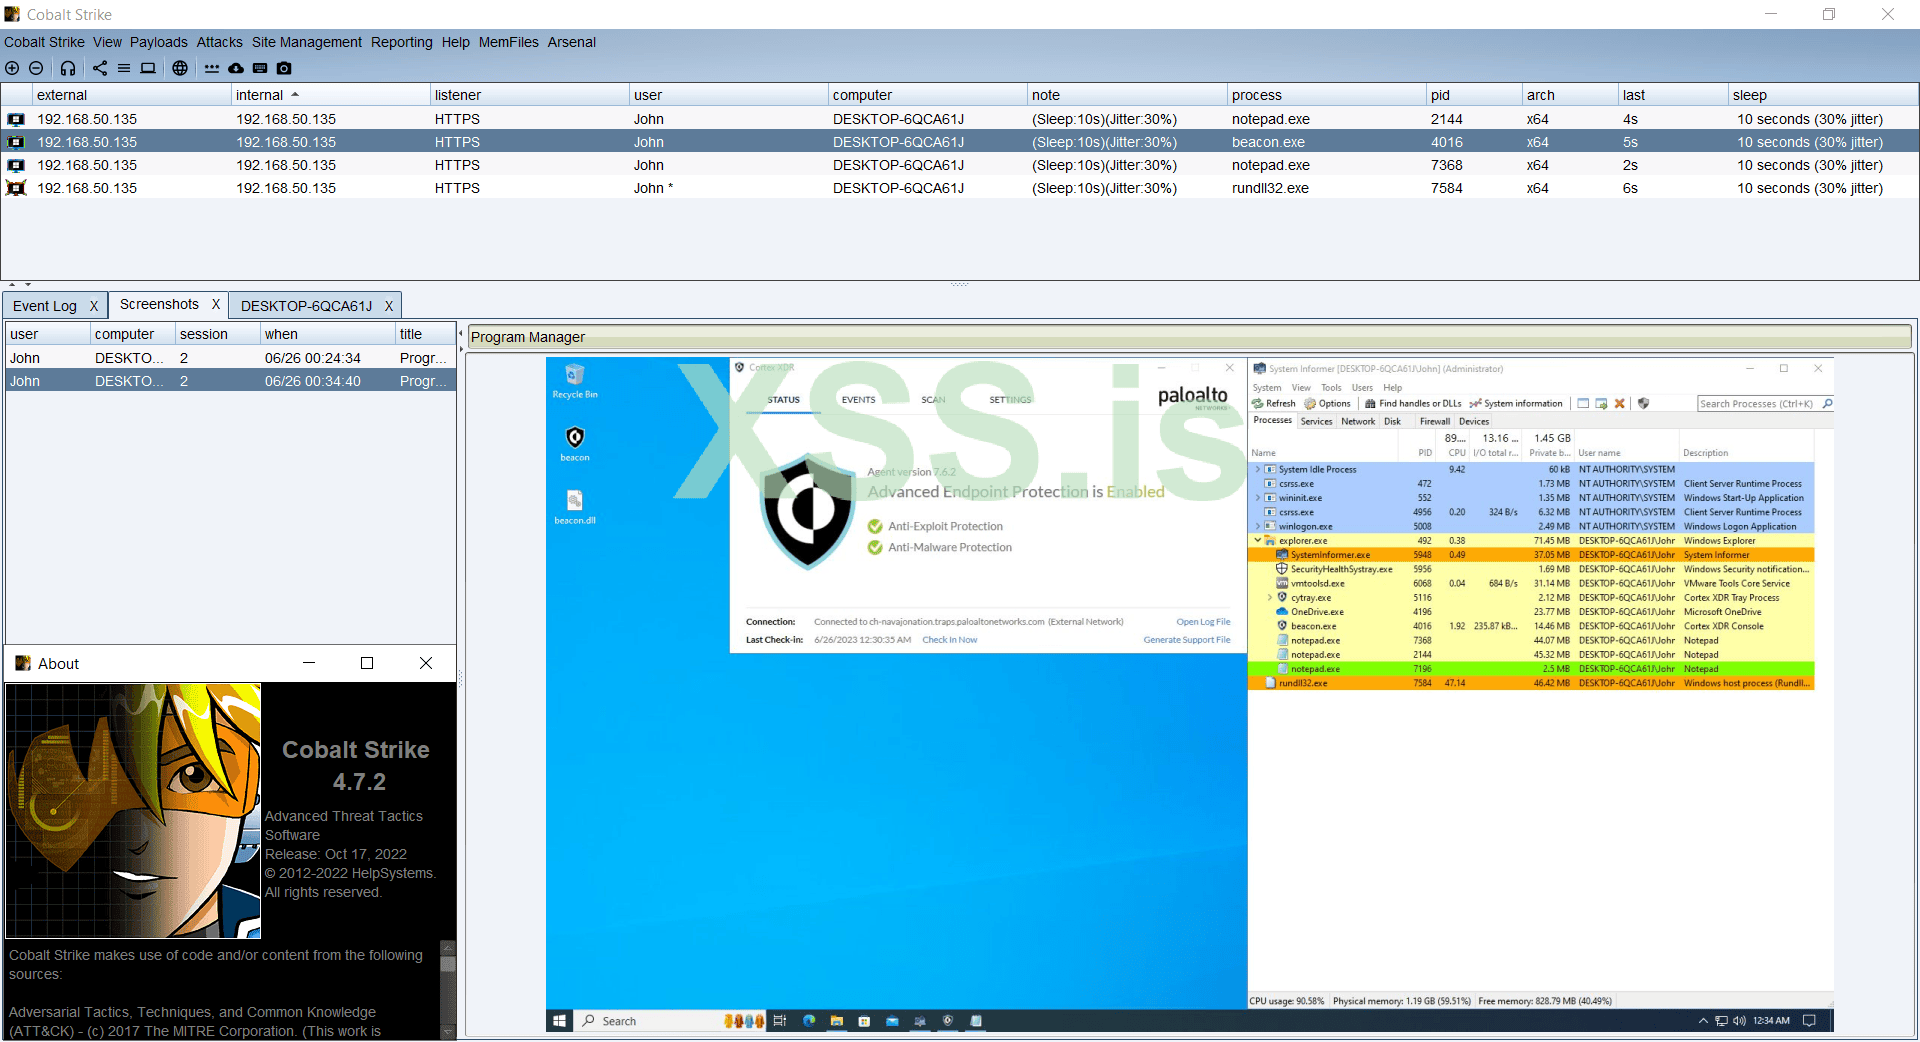Click session icon for beacon.exe pid 4016
This screenshot has width=1920, height=1042.
[16, 142]
